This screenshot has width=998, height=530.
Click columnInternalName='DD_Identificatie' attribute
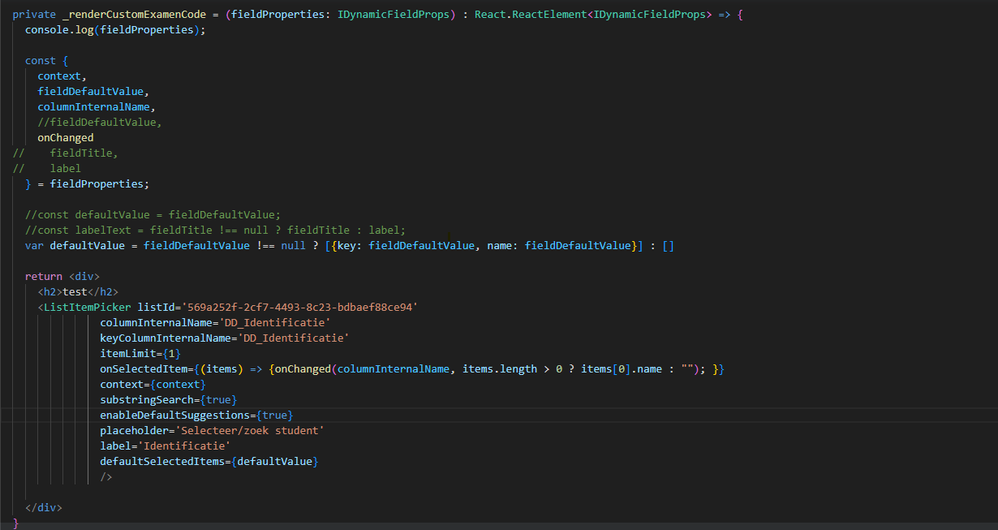pyautogui.click(x=215, y=323)
